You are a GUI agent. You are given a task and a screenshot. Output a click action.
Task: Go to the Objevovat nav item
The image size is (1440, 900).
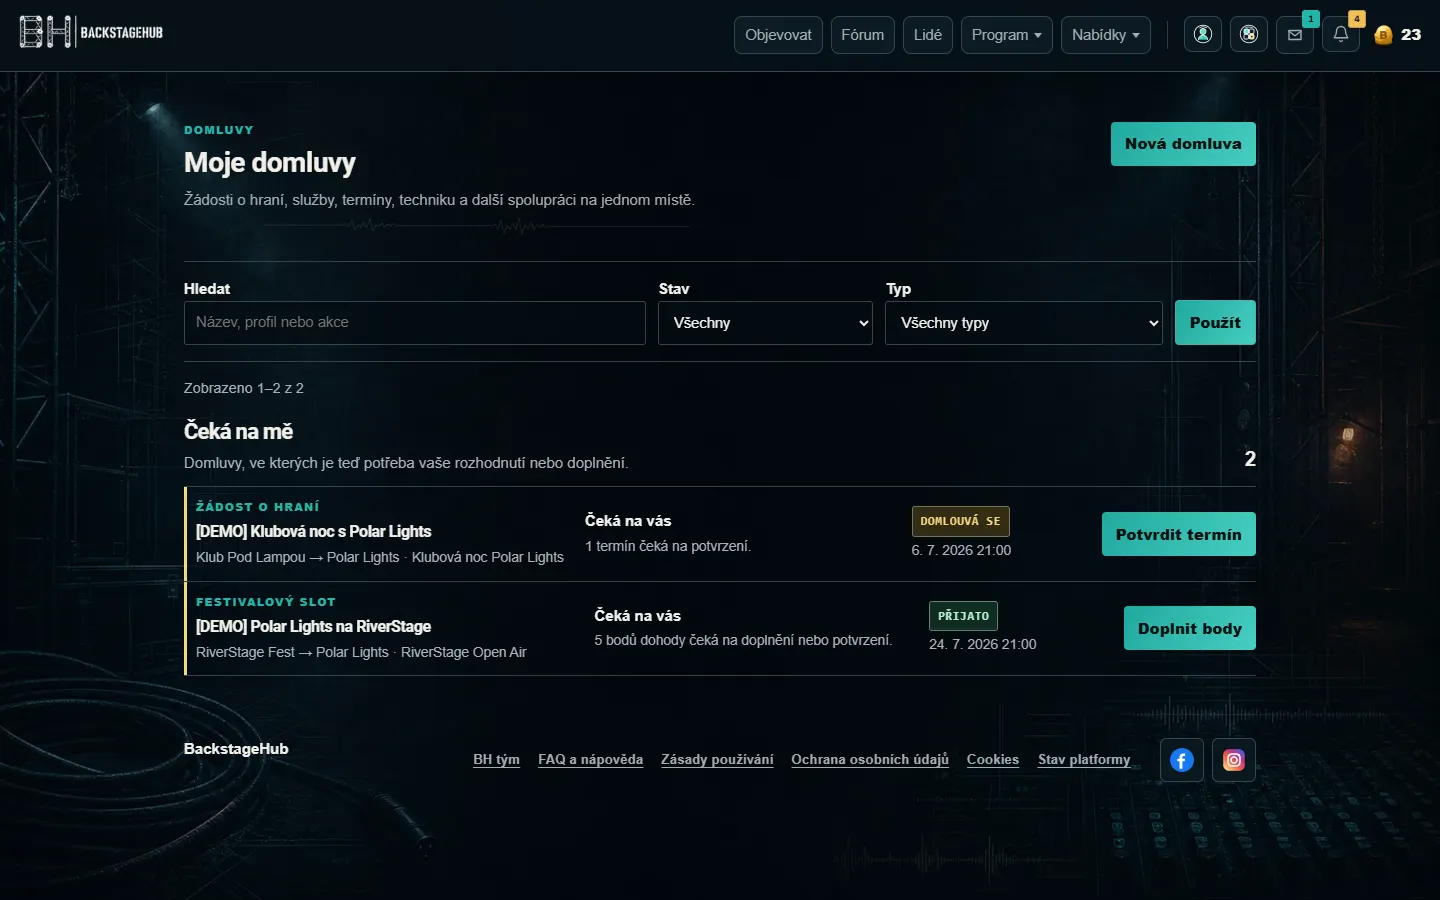point(778,35)
